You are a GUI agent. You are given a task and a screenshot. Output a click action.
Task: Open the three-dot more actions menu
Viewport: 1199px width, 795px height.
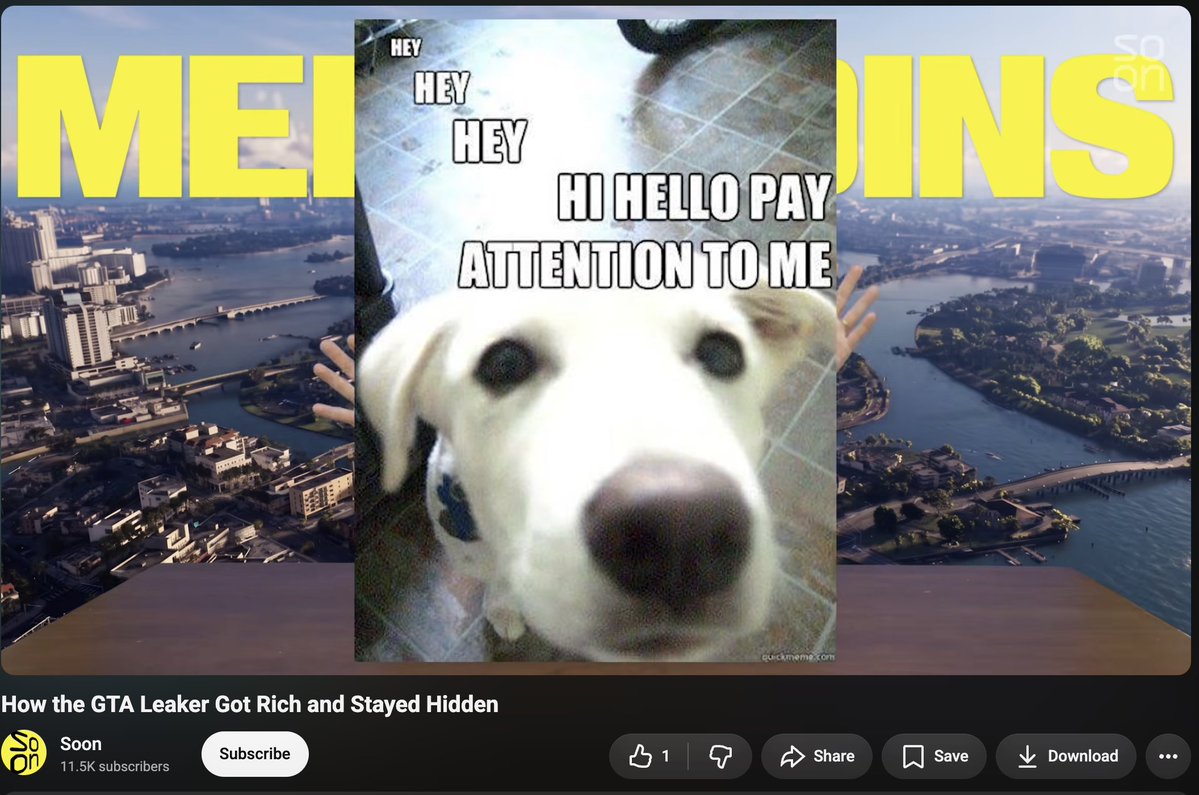pos(1168,756)
